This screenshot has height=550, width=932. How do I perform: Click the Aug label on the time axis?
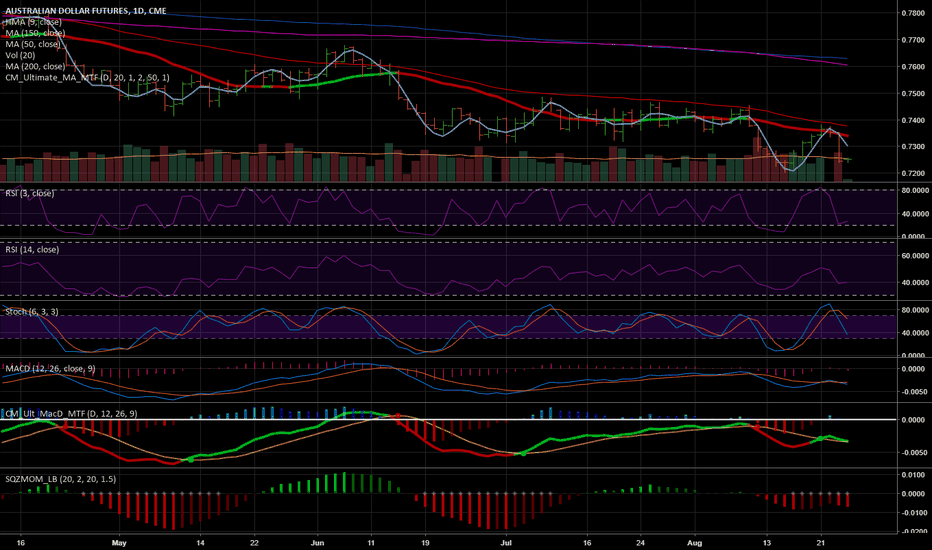pyautogui.click(x=694, y=542)
